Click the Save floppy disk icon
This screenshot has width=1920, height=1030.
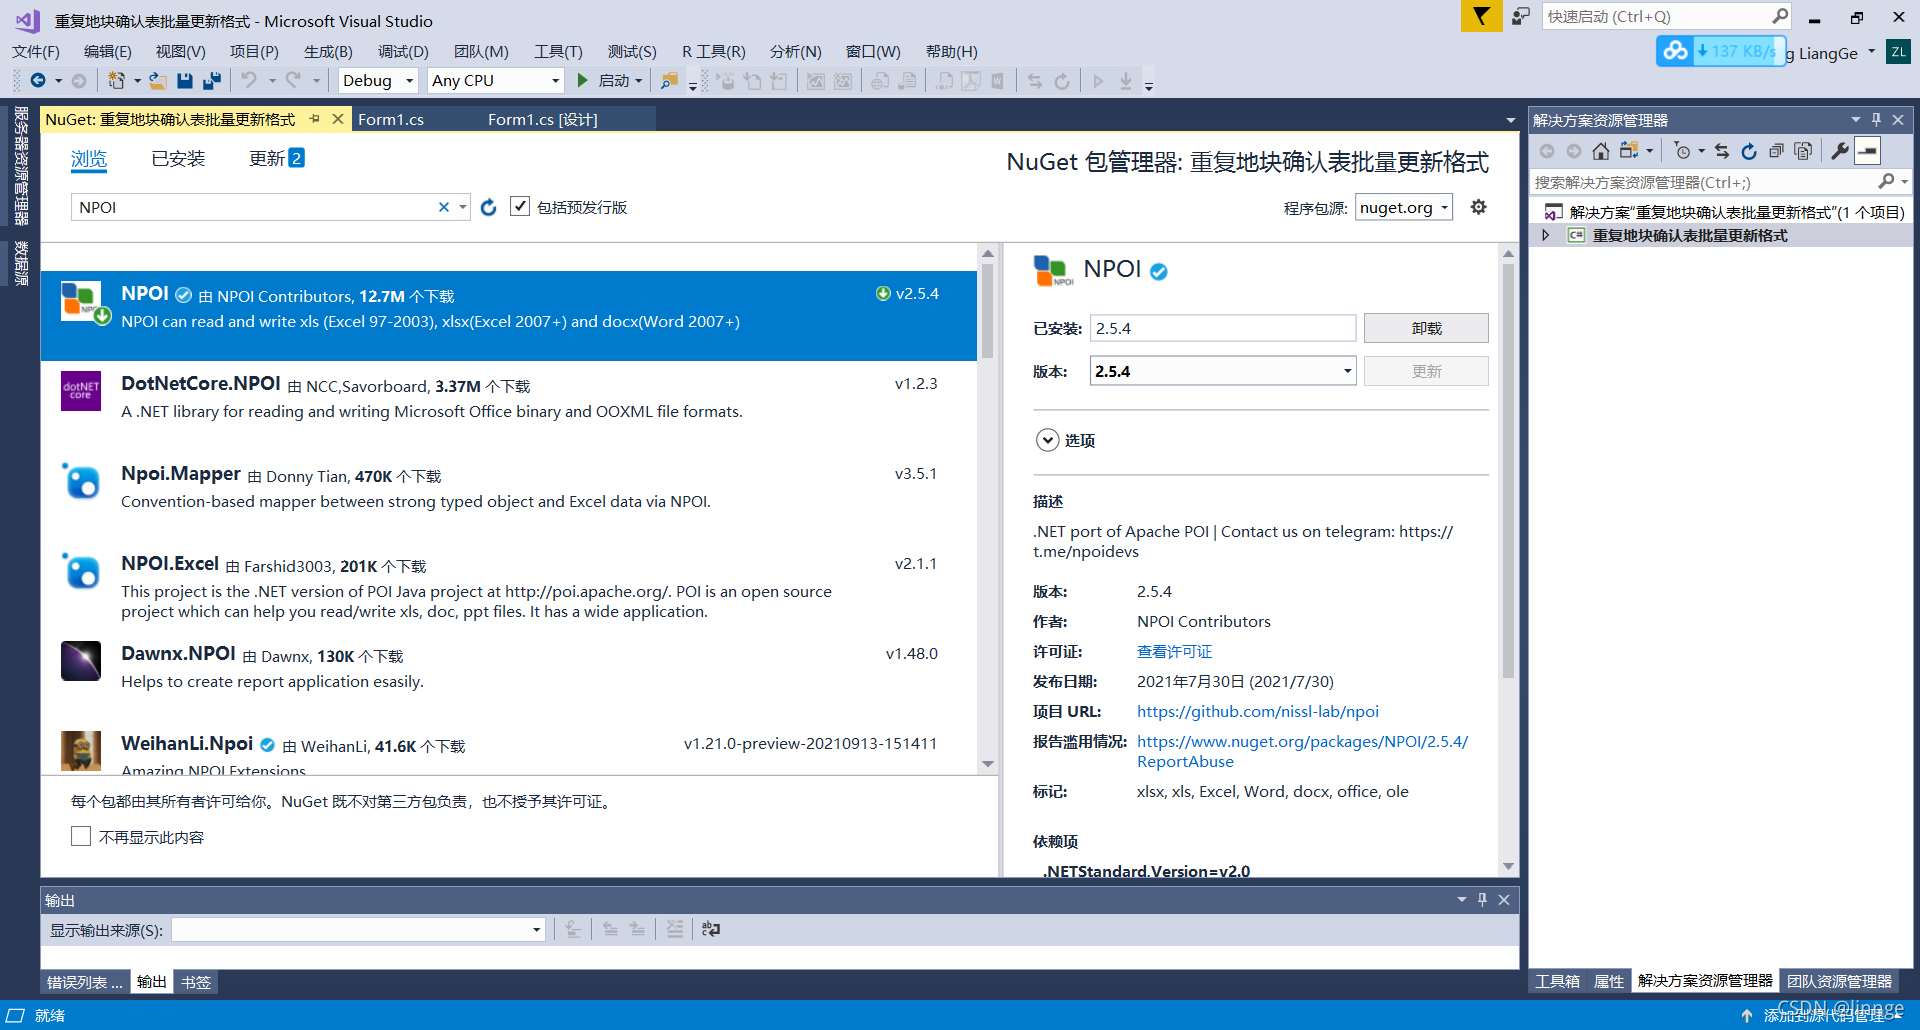185,81
